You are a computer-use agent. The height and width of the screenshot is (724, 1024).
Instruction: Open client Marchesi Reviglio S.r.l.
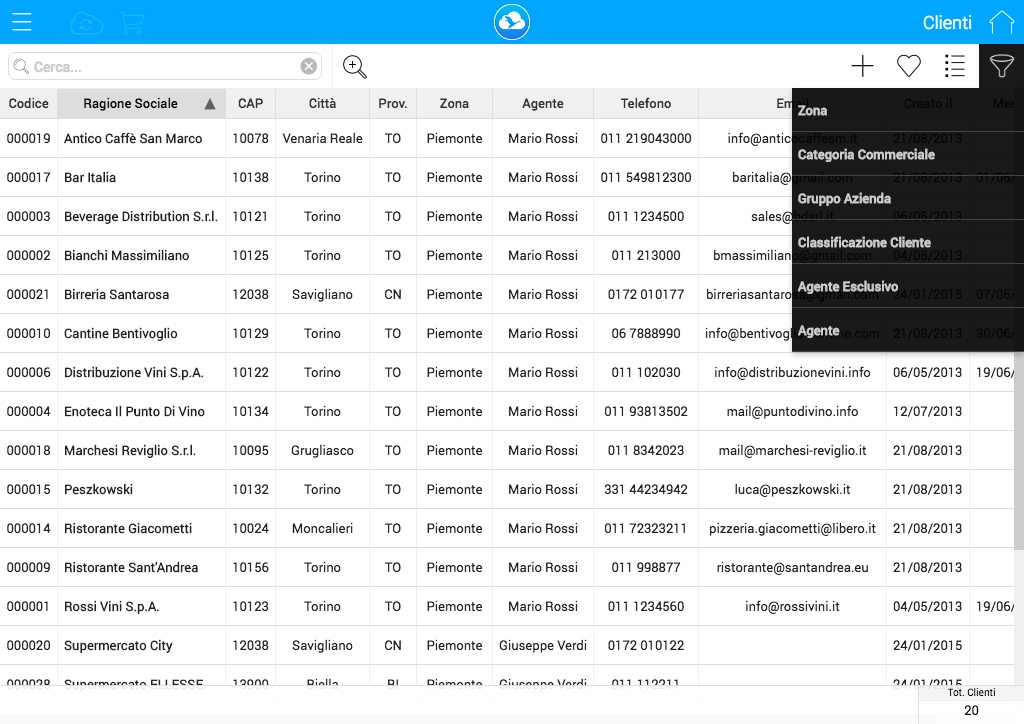[130, 450]
